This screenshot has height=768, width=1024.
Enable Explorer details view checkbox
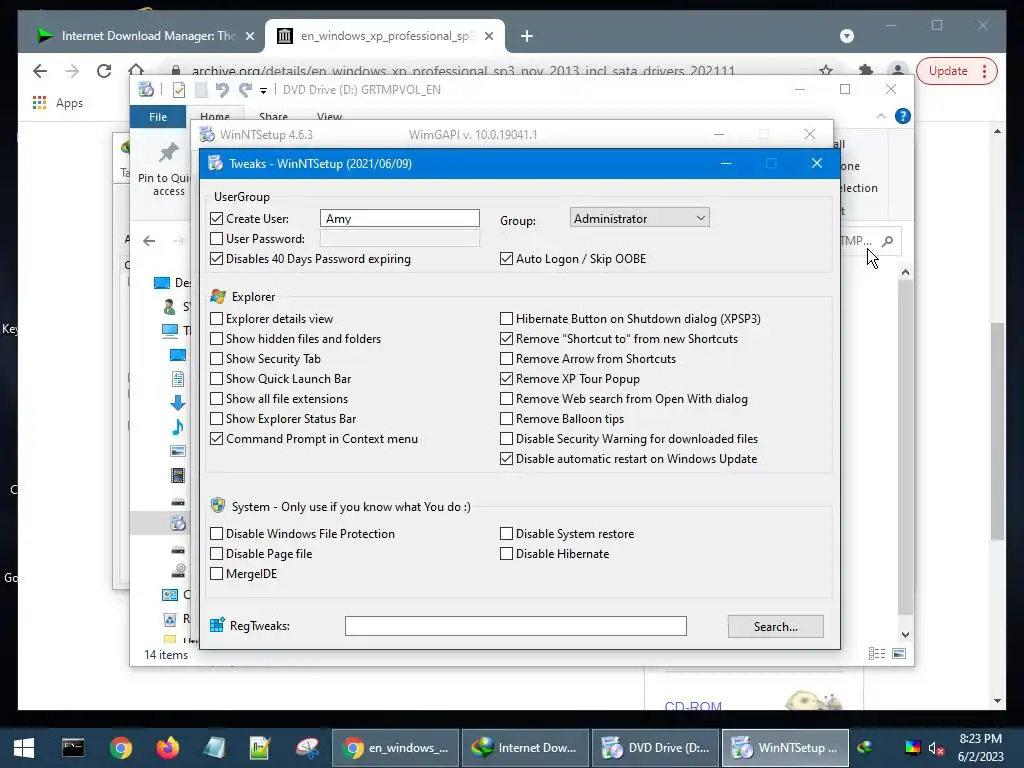coord(217,319)
